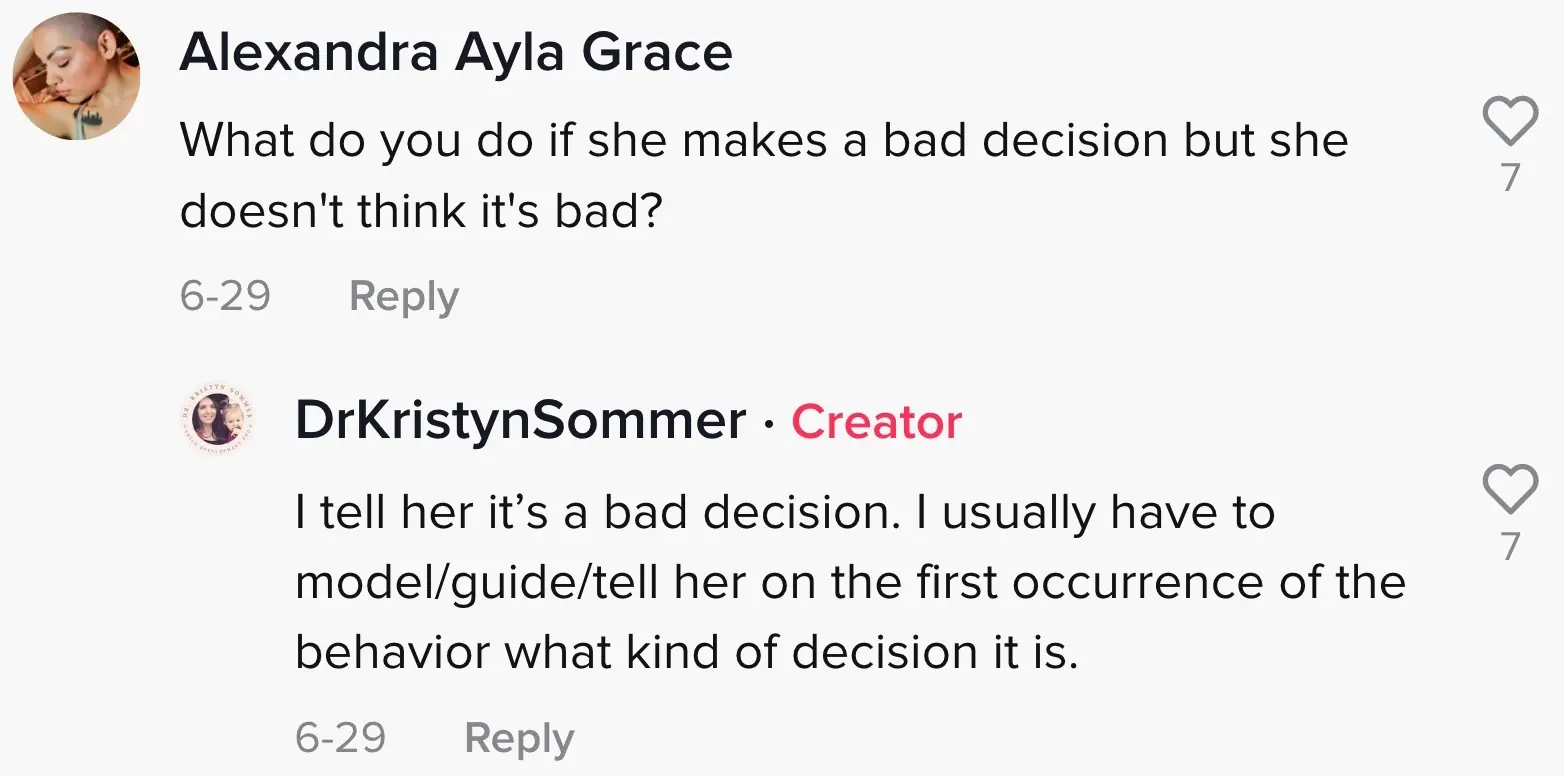The height and width of the screenshot is (776, 1564).
Task: Go to the DrKristynSommer username link
Action: [x=520, y=421]
